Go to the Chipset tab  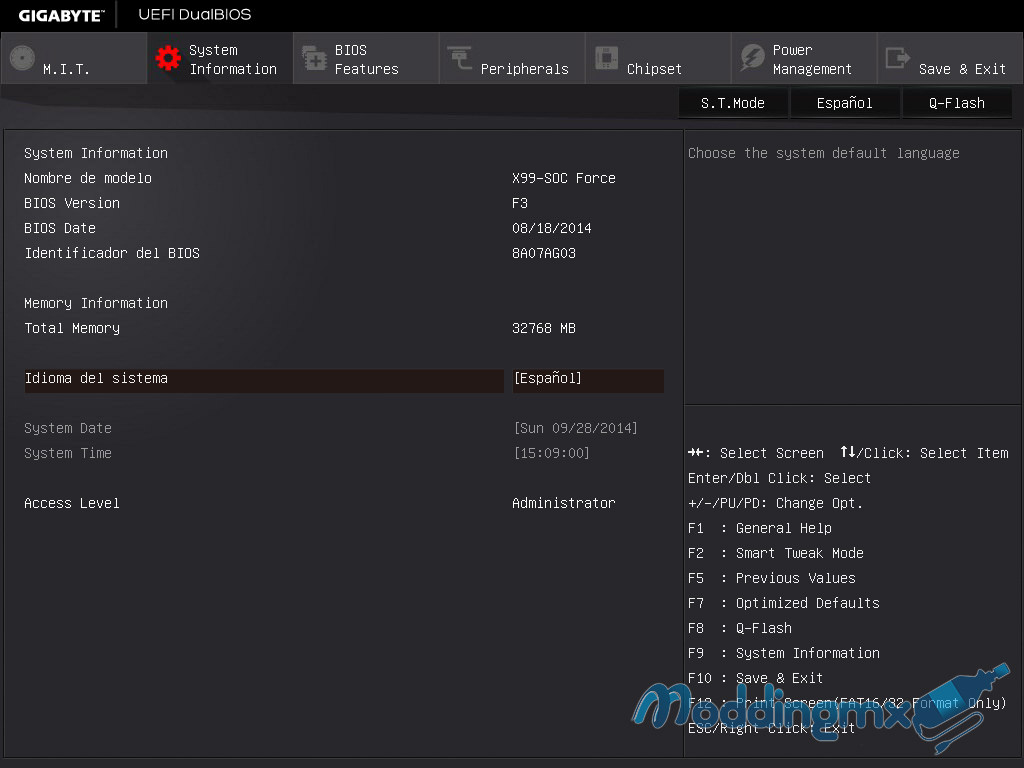[x=658, y=58]
